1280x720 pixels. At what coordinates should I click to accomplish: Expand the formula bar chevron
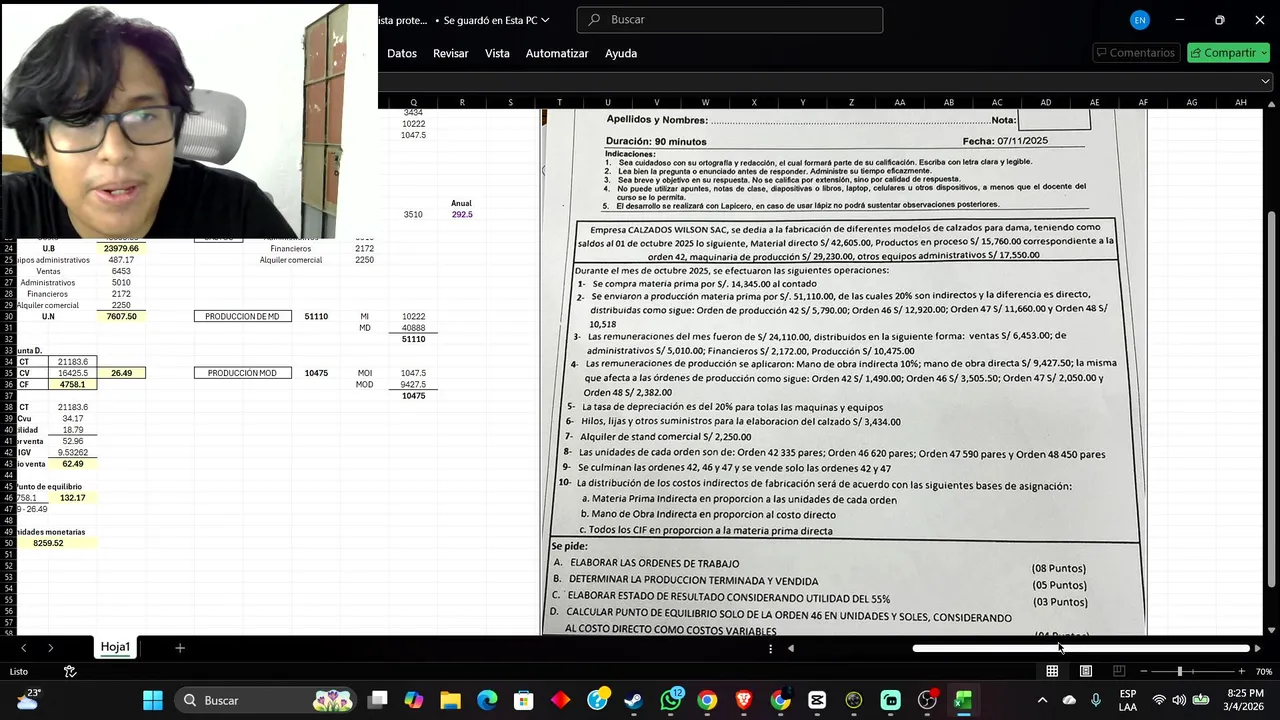pos(1265,81)
